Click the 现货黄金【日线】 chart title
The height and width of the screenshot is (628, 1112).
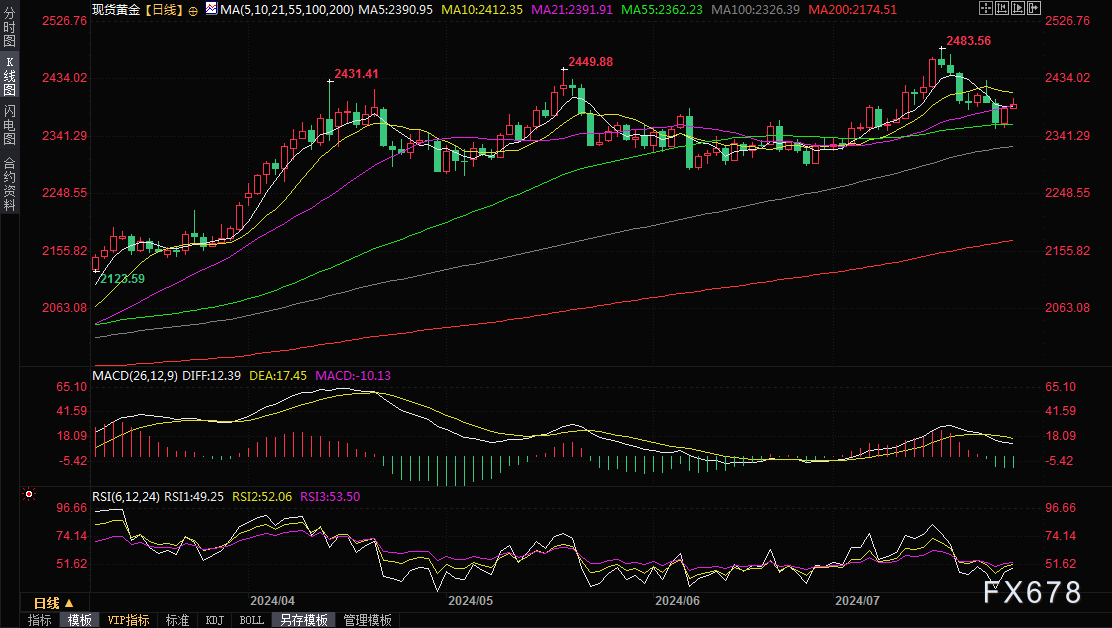coord(138,10)
